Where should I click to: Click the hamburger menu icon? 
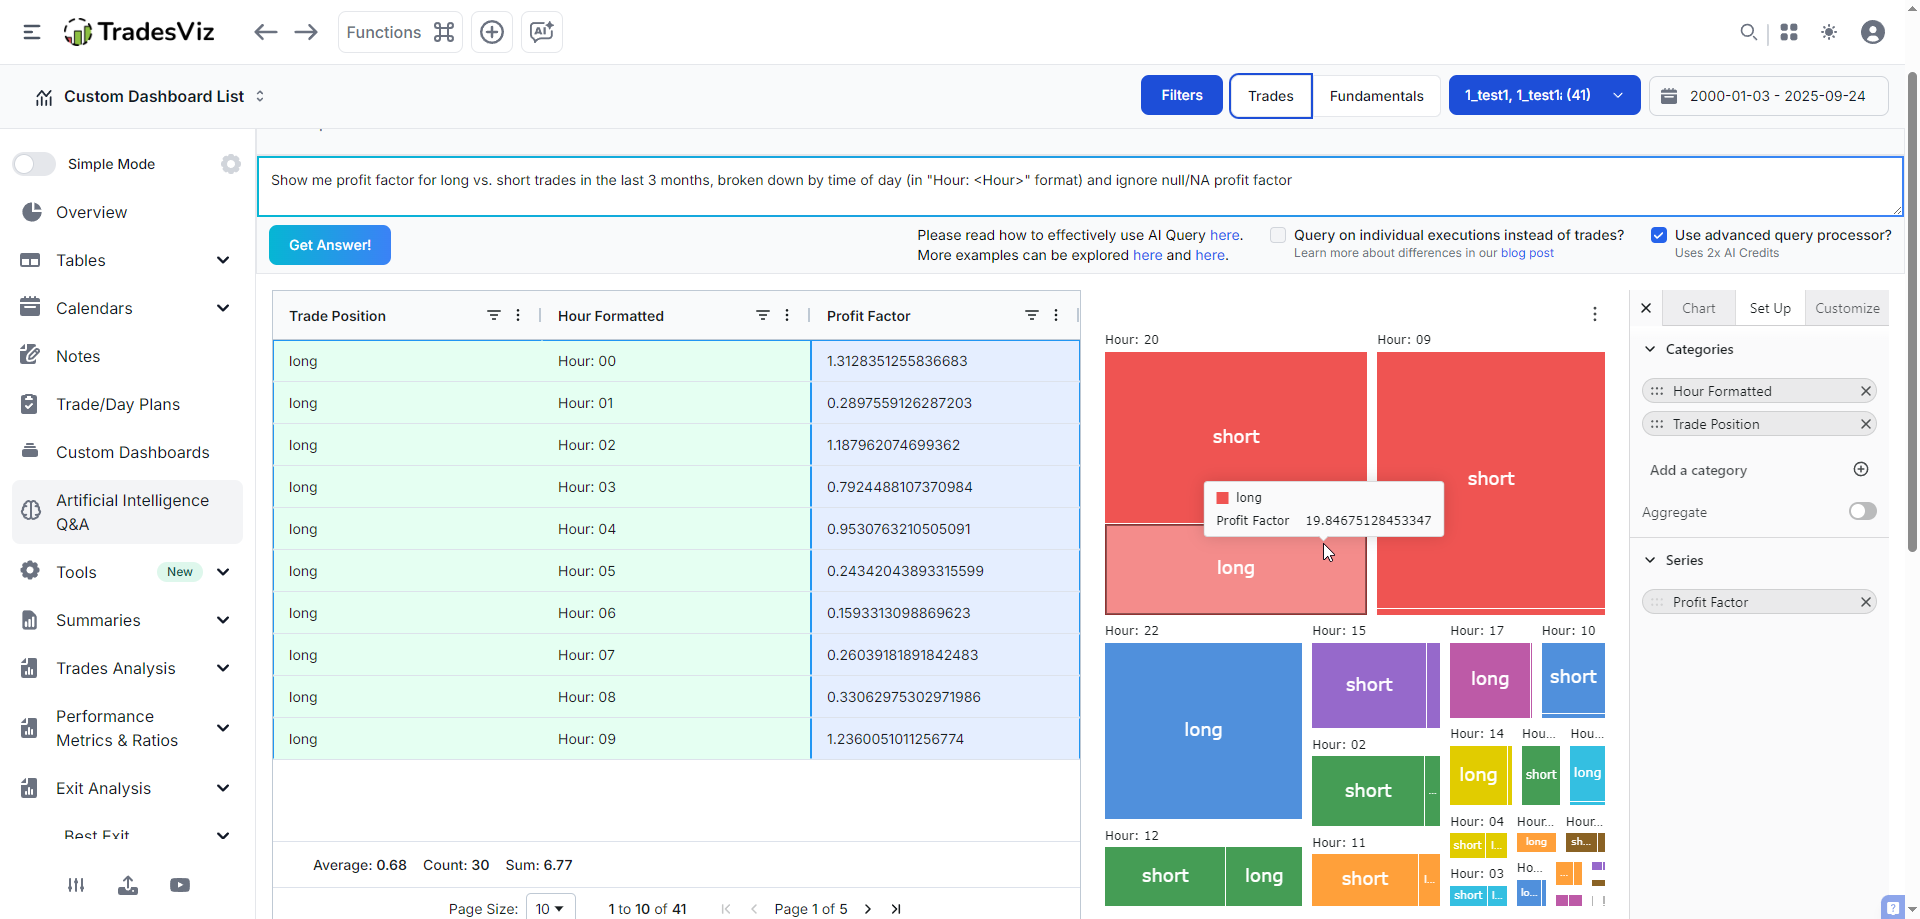[x=32, y=32]
